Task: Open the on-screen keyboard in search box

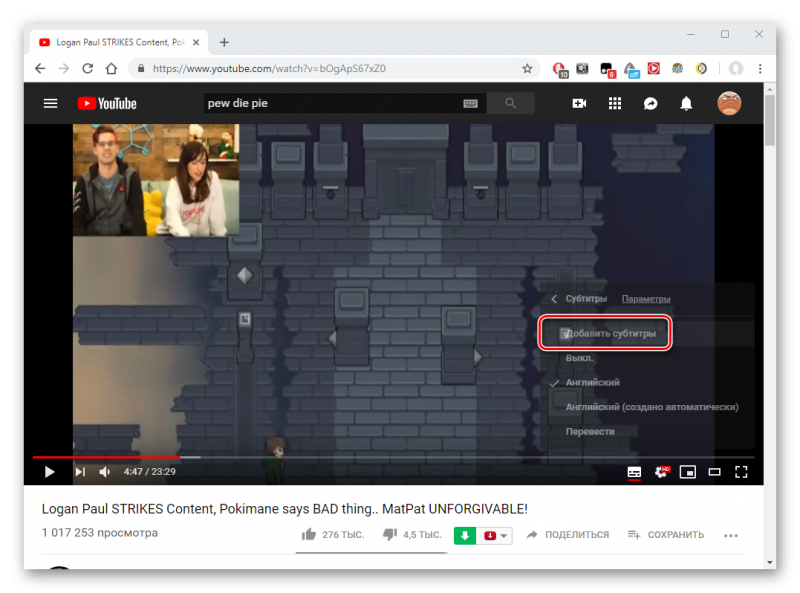Action: point(470,104)
